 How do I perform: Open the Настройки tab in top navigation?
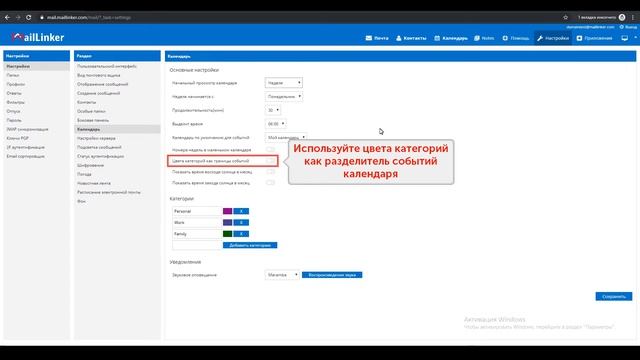[x=553, y=38]
